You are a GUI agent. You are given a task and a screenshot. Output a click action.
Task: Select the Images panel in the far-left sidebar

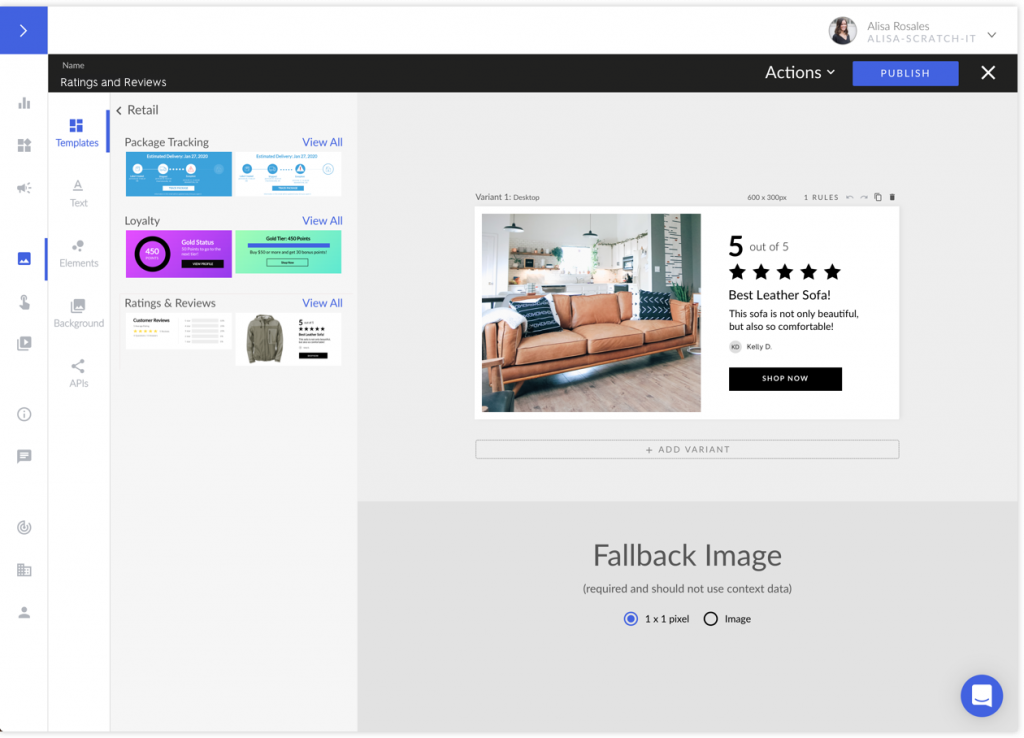tap(24, 258)
